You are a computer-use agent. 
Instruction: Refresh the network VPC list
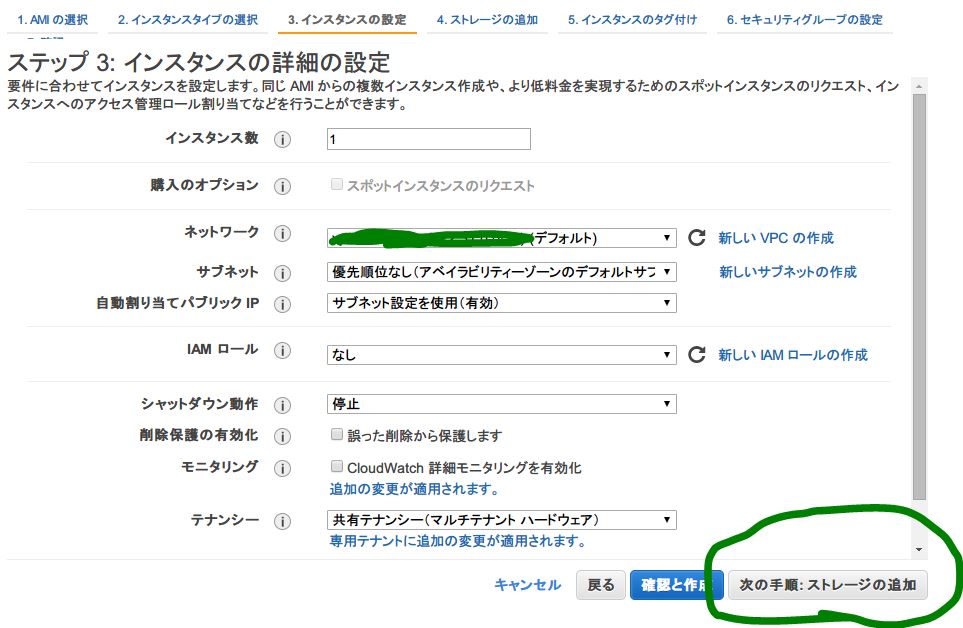(x=696, y=238)
